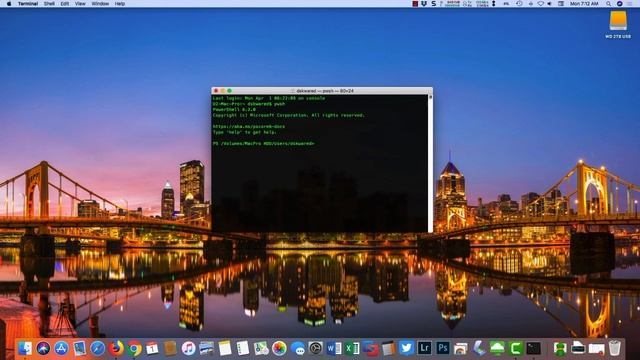Zoom the Terminal window with green button
640x360 pixels.
[230, 91]
